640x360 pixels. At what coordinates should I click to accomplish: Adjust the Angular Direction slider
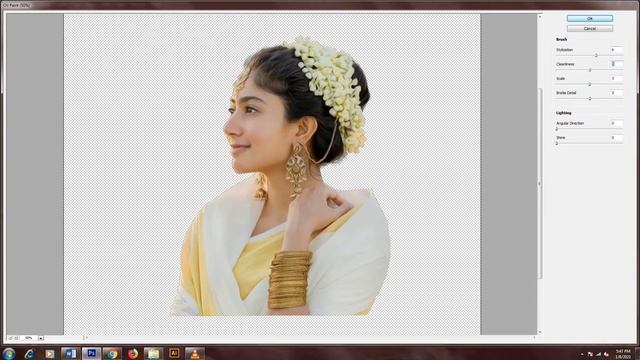point(557,129)
